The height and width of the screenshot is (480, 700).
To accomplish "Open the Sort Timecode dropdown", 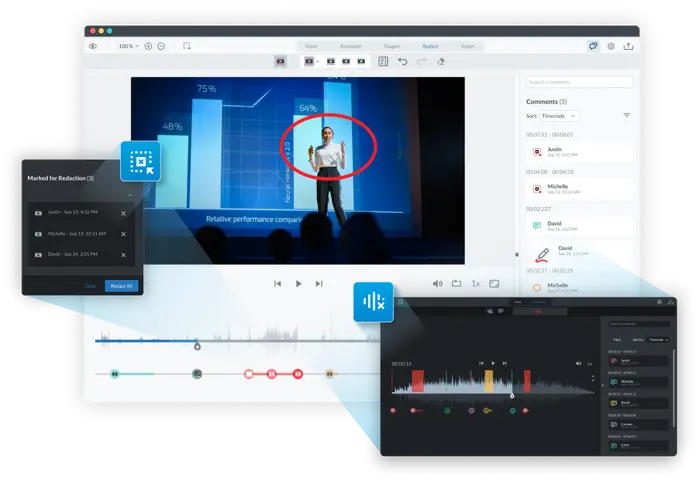I will pos(558,116).
